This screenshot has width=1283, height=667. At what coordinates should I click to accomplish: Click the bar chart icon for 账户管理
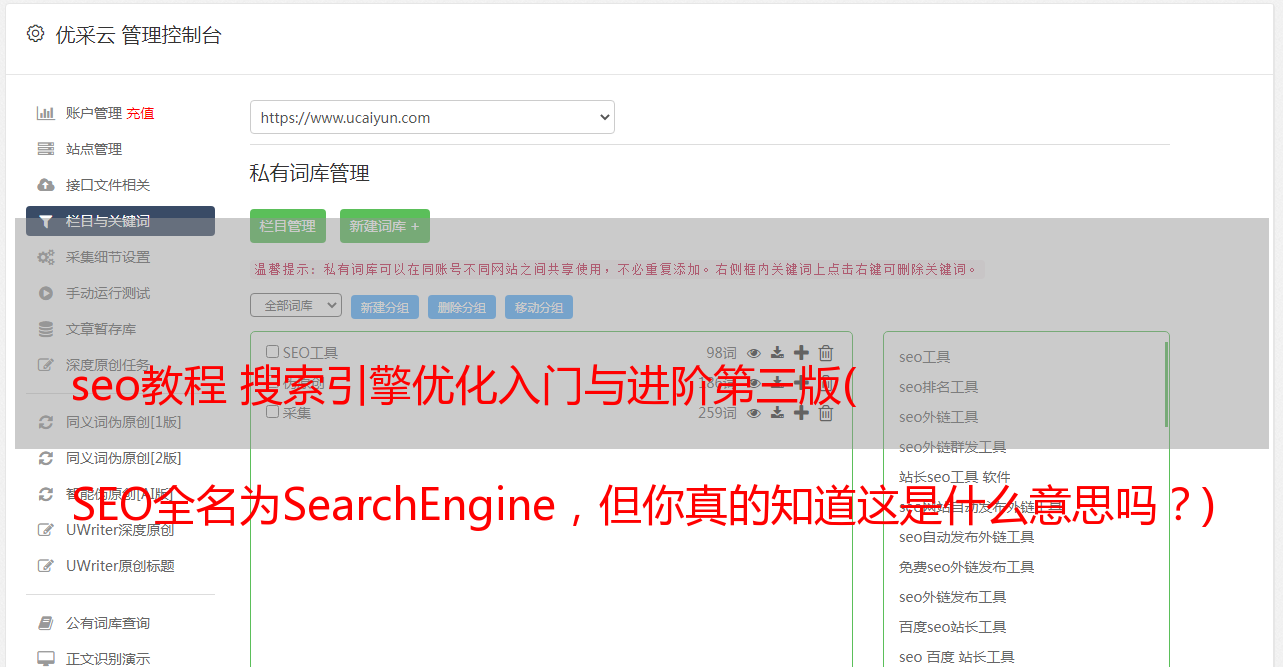(x=46, y=113)
